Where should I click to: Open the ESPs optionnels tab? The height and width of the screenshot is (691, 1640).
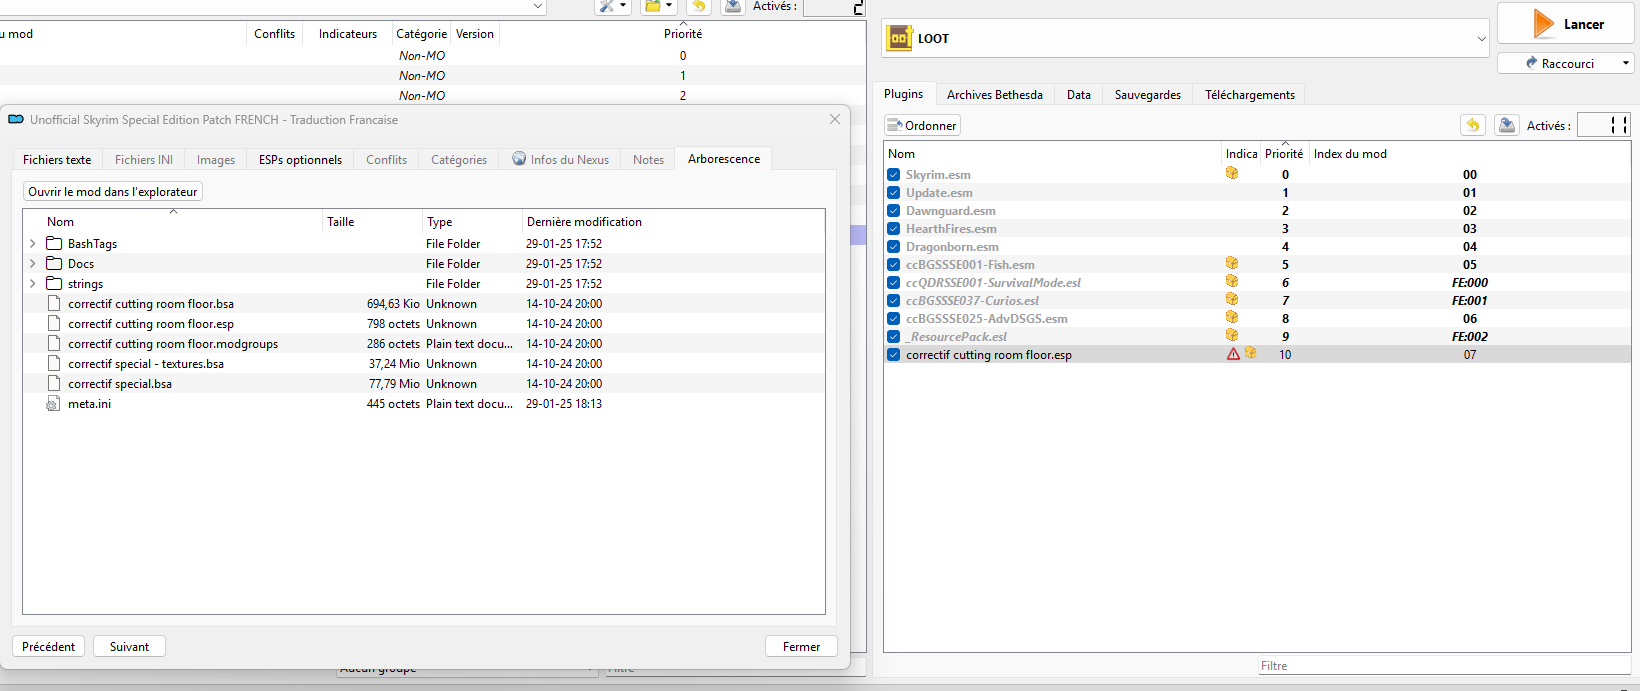click(x=300, y=160)
